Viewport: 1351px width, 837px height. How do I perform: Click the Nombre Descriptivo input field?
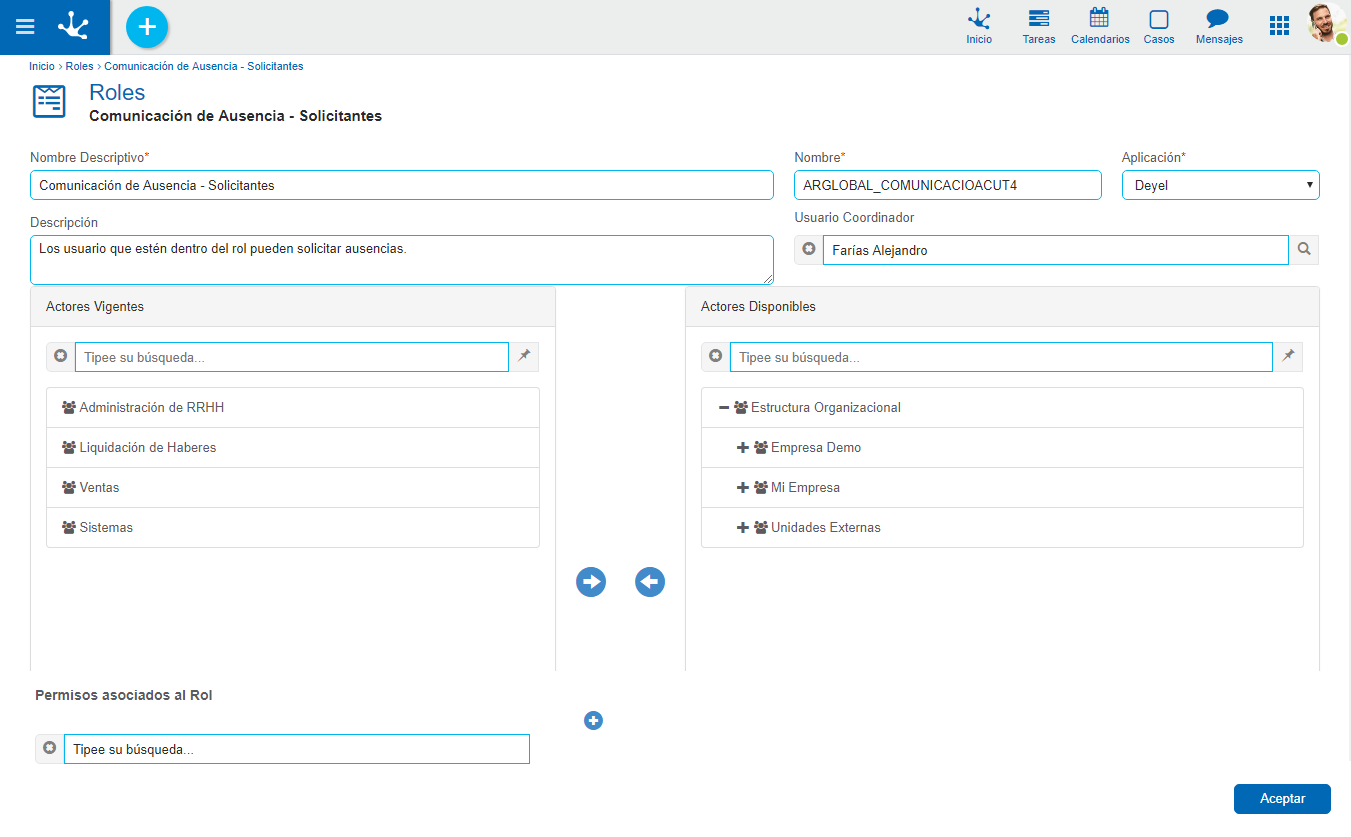click(x=402, y=185)
